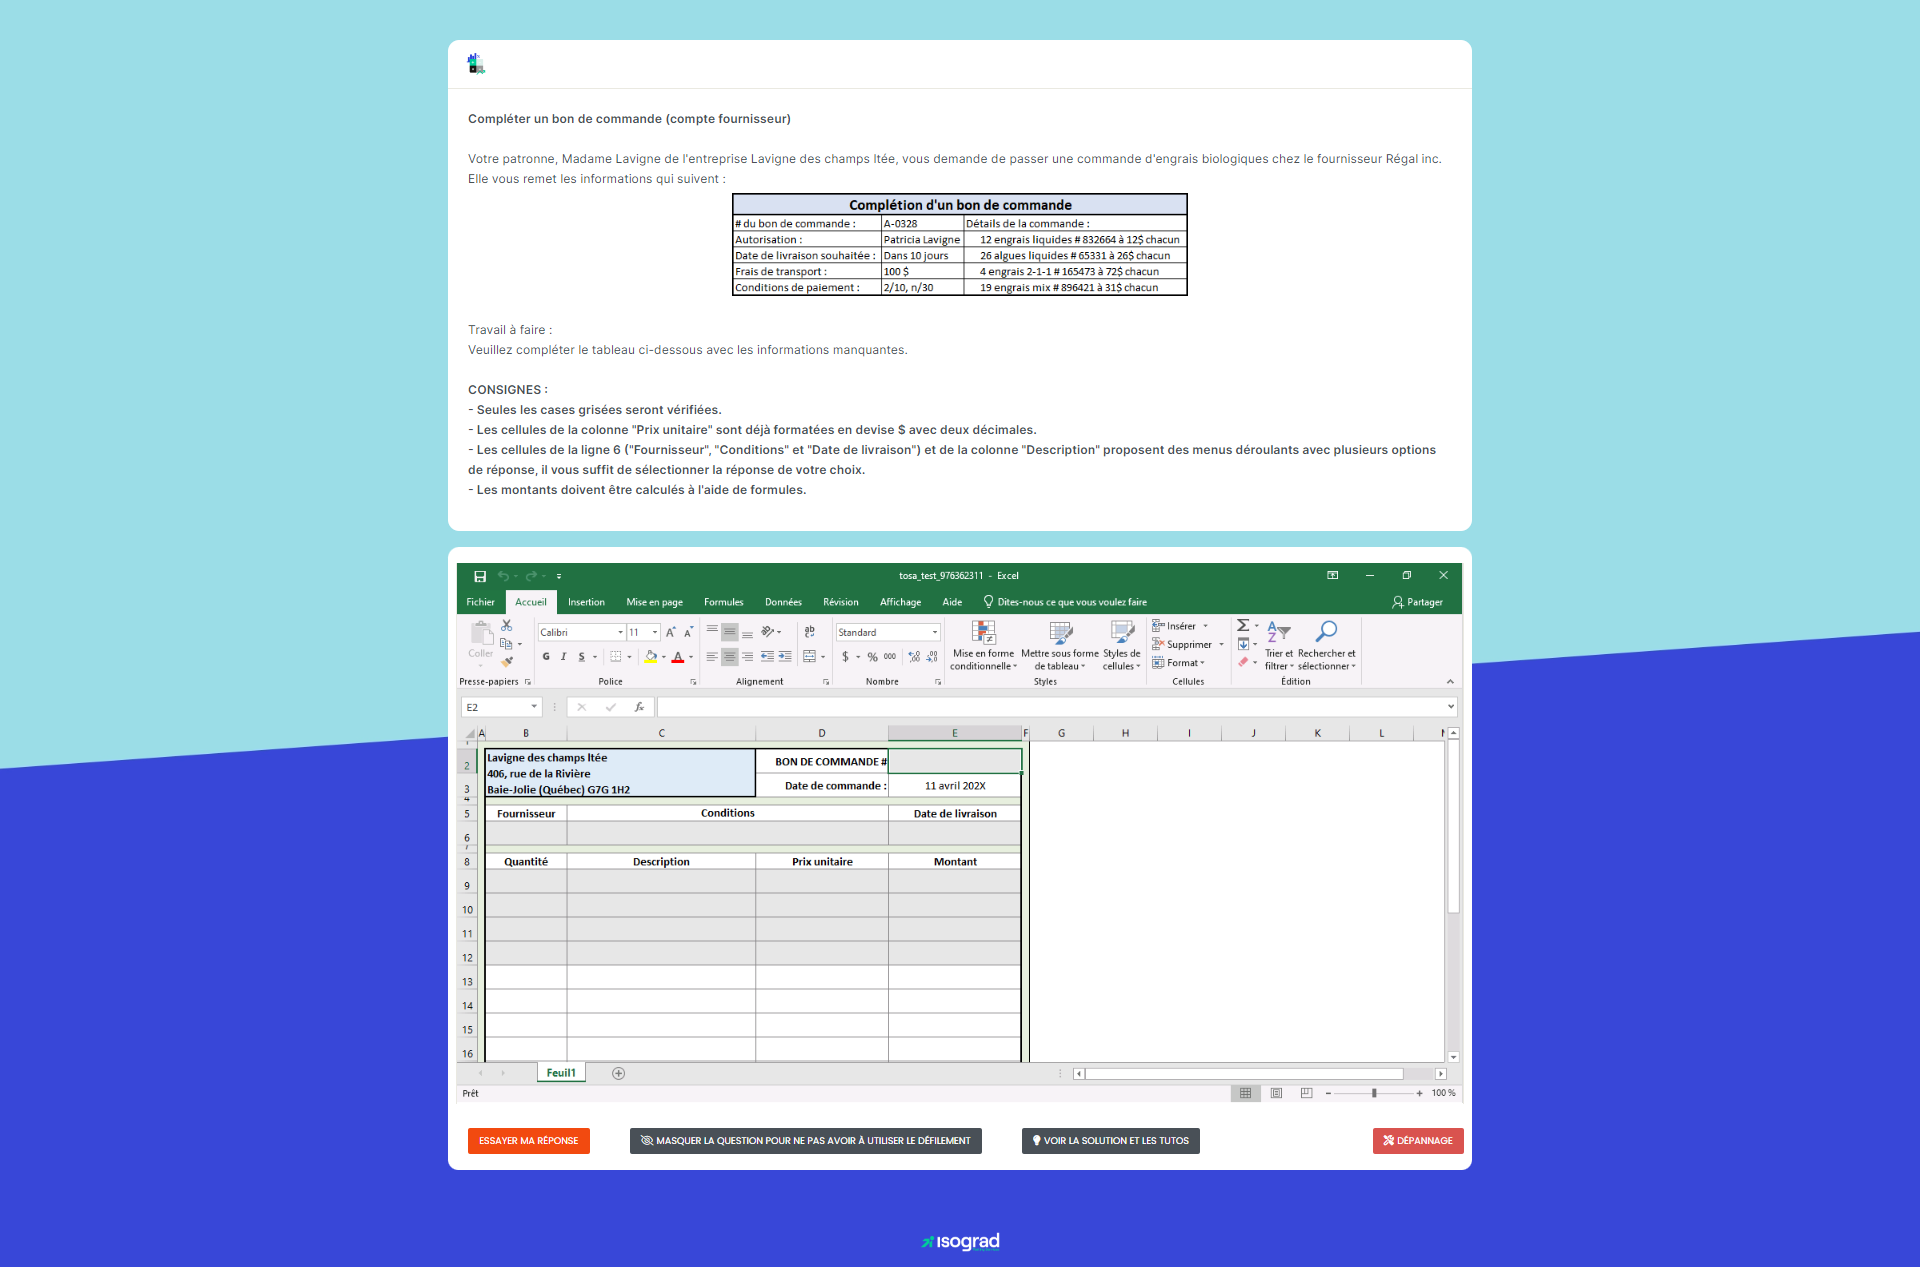This screenshot has width=1920, height=1267.
Task: Click the increase font size icon
Action: tap(671, 632)
